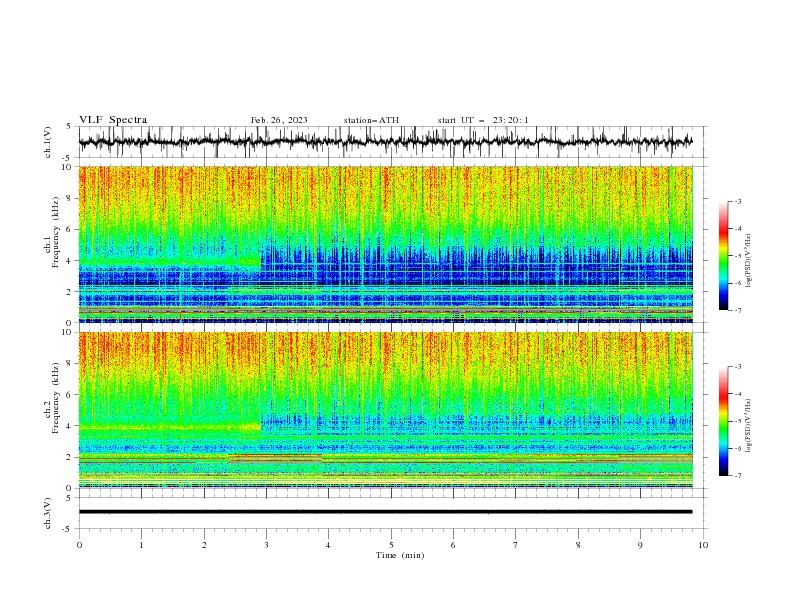The image size is (792, 612).
Task: Click the time axis tick label '3'
Action: (266, 545)
